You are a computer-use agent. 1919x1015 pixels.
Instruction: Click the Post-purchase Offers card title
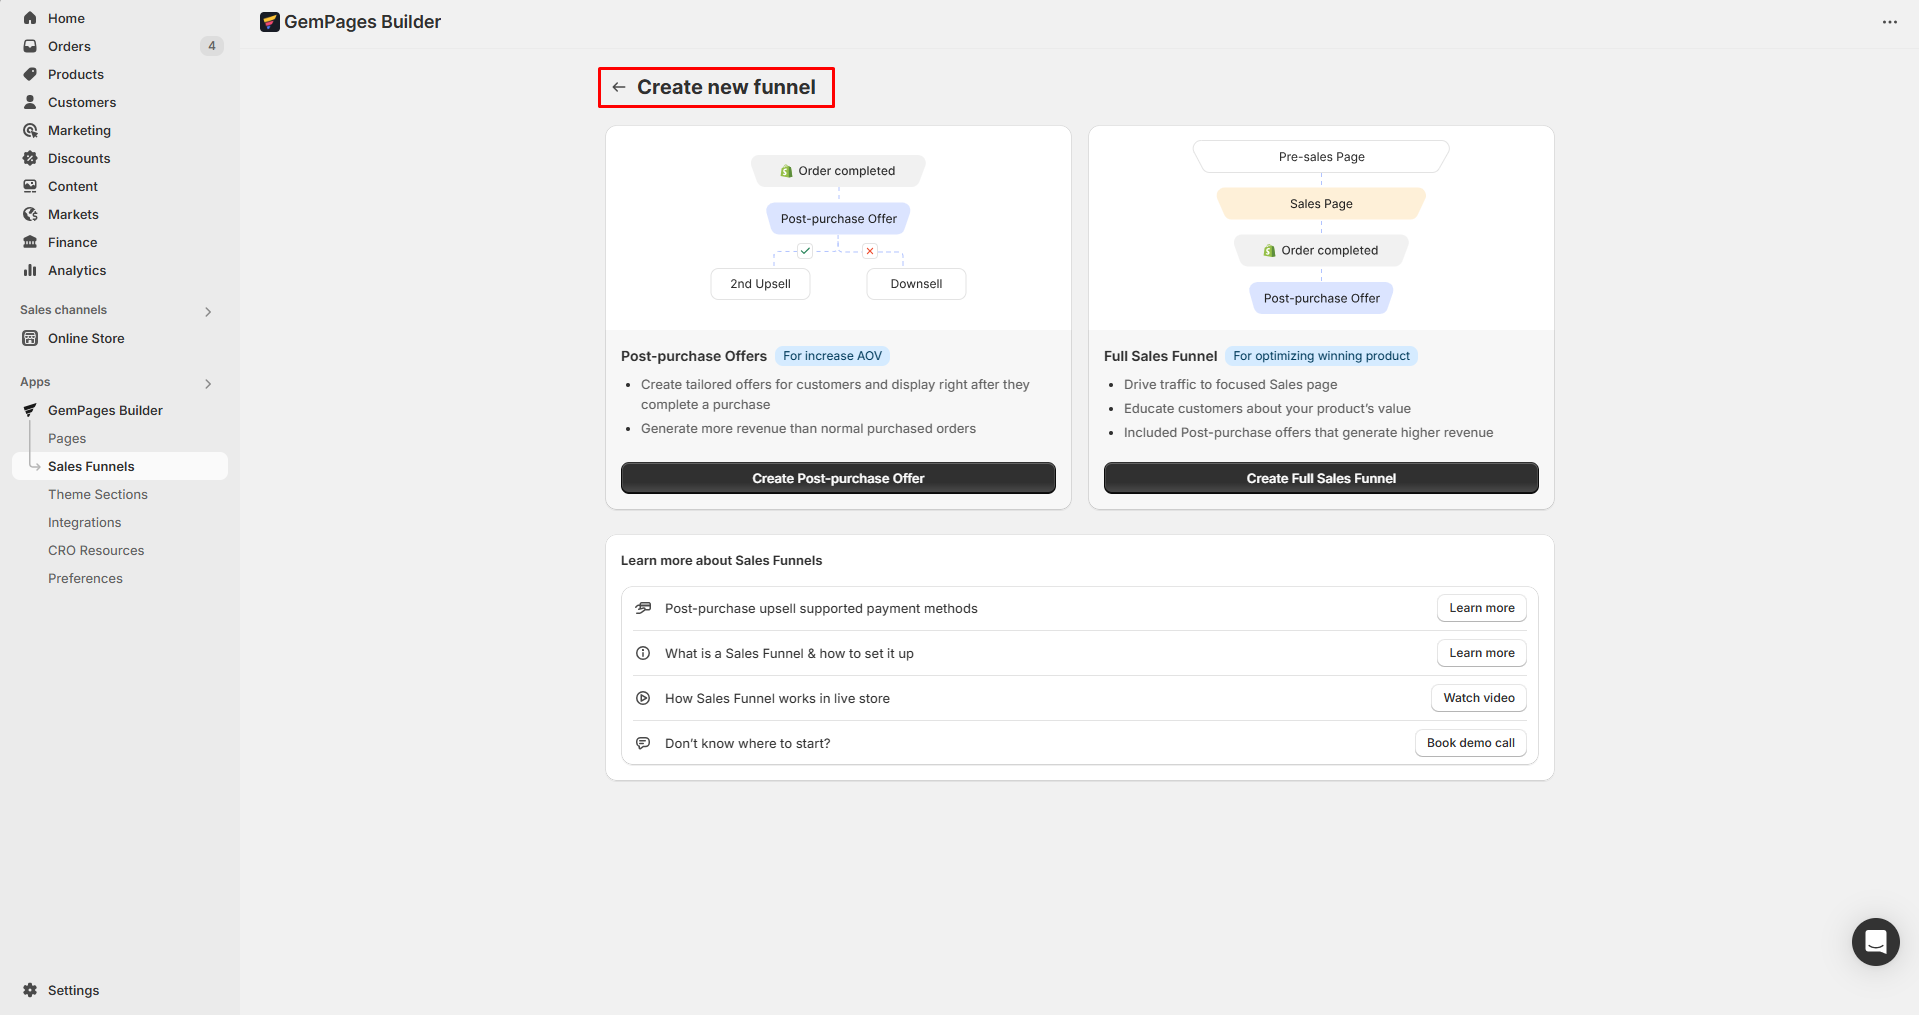pos(694,356)
